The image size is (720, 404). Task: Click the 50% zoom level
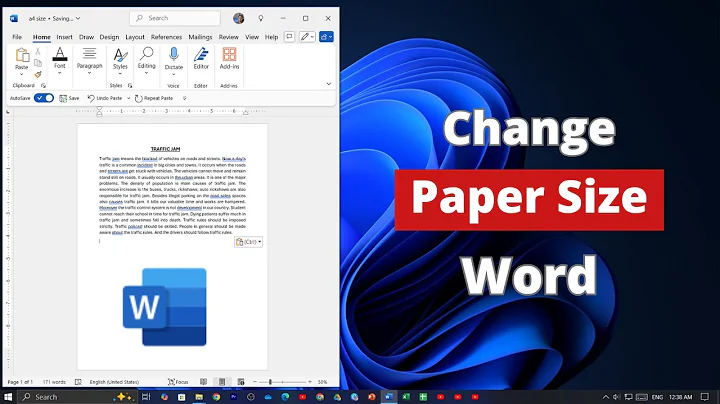(322, 382)
